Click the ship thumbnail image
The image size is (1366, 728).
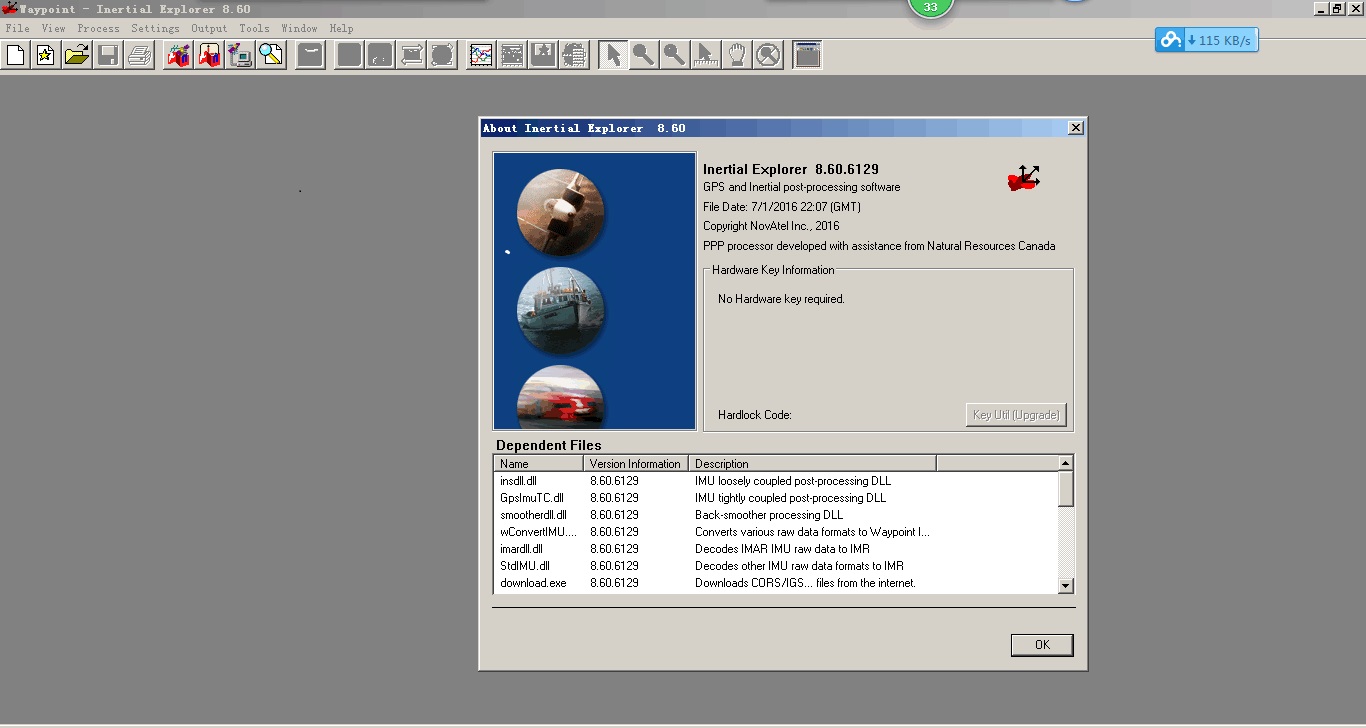click(x=561, y=311)
